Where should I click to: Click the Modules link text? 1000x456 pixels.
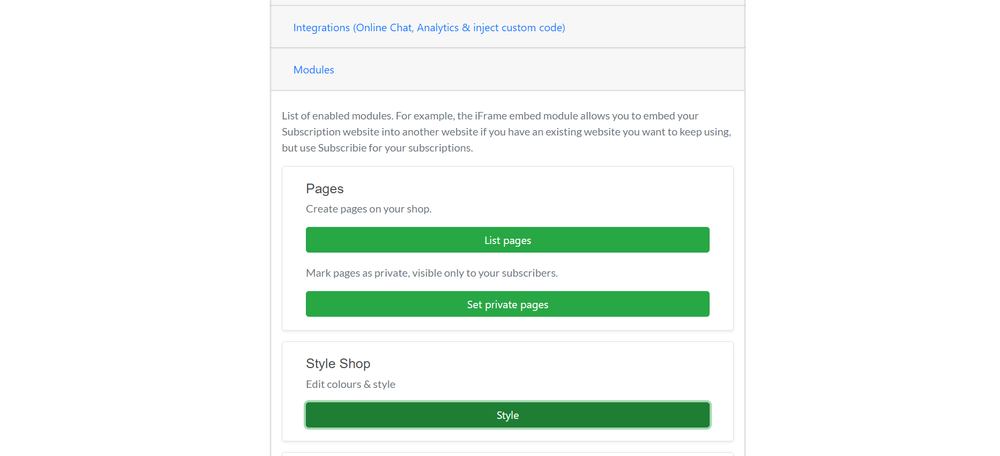pos(313,70)
